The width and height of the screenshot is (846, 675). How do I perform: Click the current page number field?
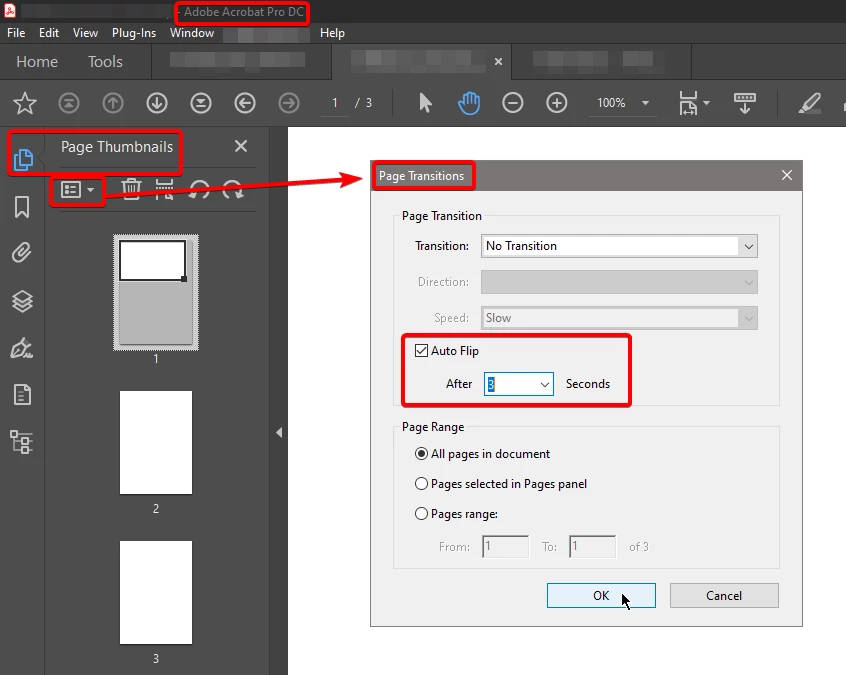[x=335, y=103]
